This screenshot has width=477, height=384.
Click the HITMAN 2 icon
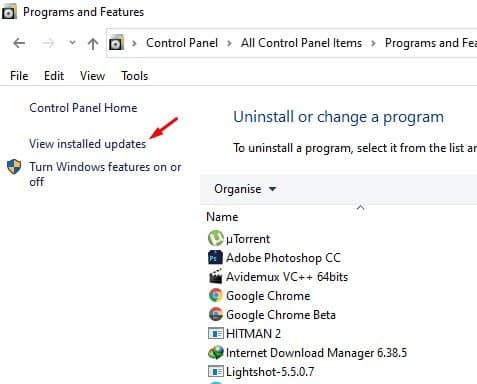216,334
